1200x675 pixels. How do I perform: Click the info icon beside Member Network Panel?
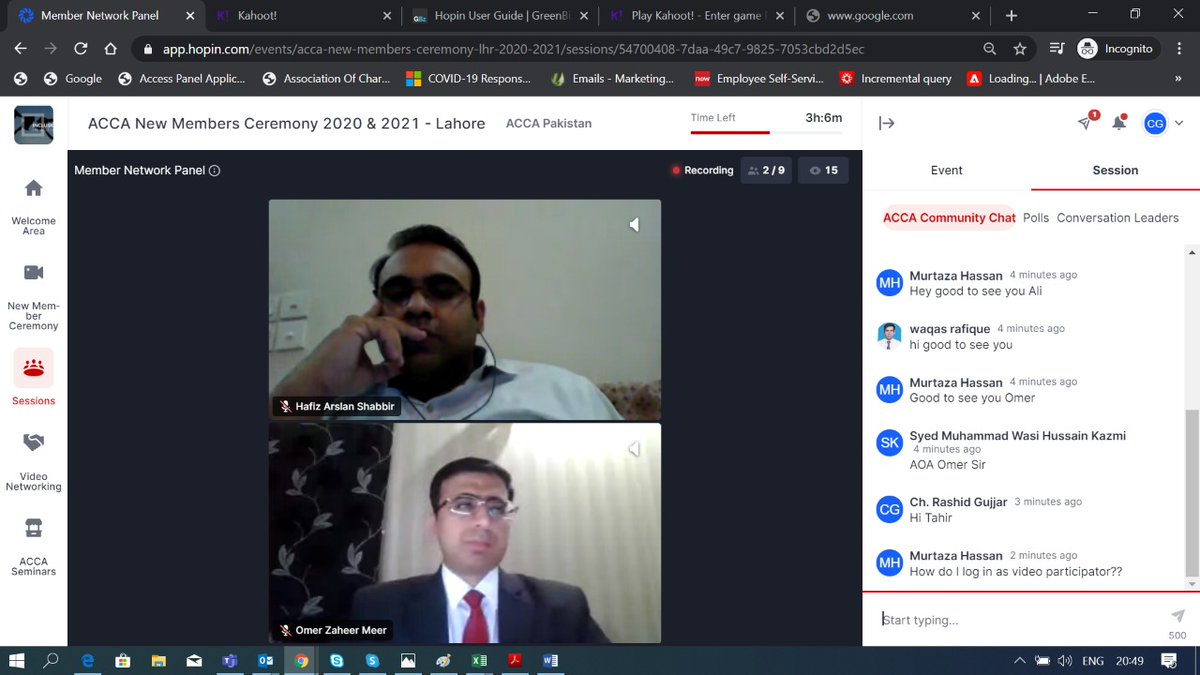coord(214,171)
